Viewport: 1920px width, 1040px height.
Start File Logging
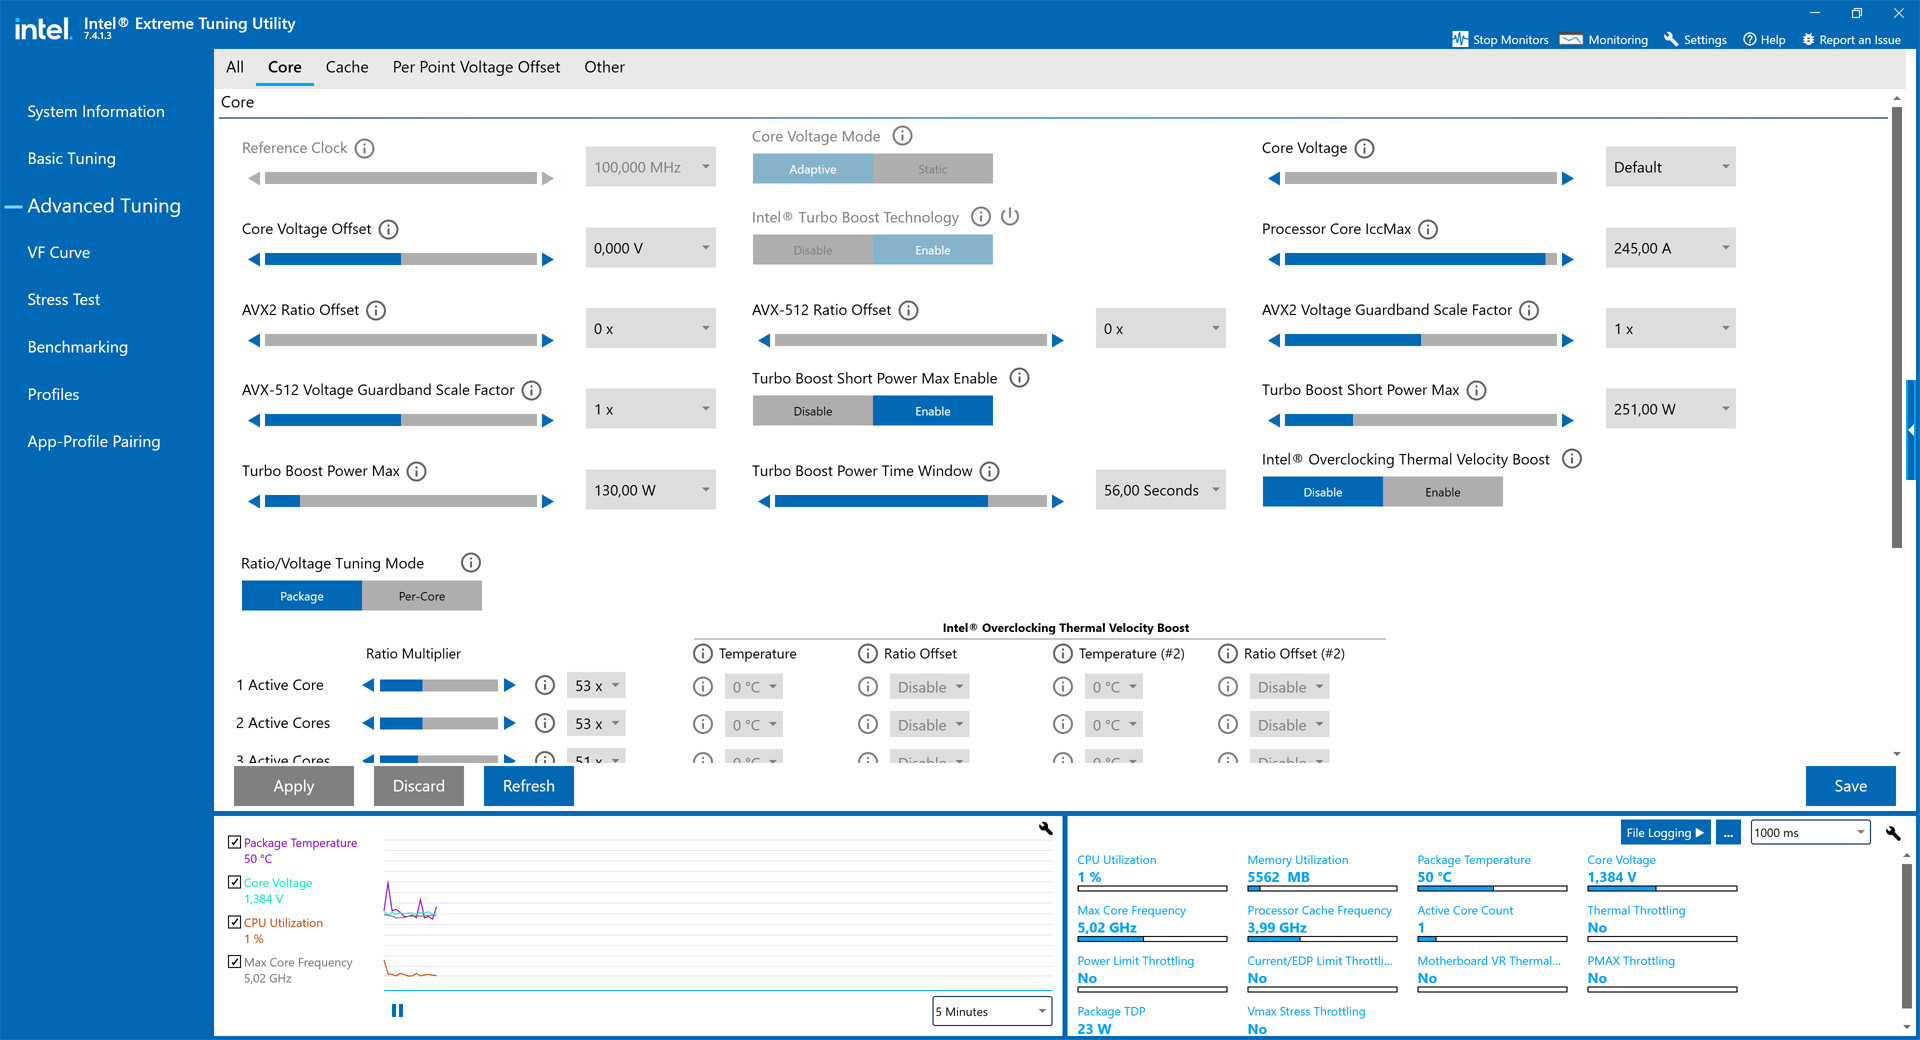[x=1665, y=833]
